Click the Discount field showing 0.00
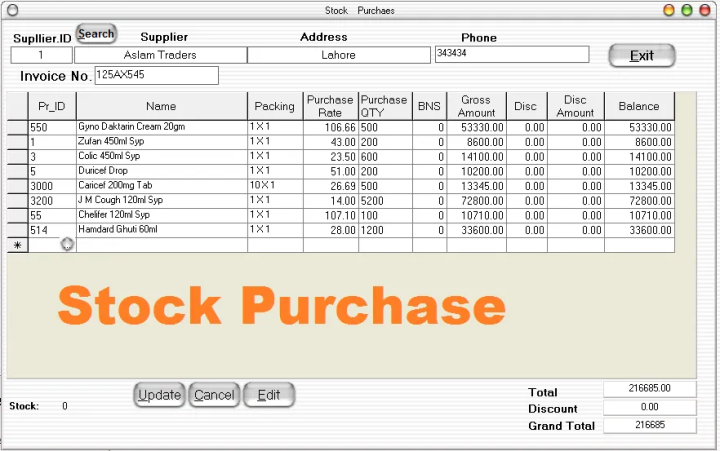 click(649, 407)
